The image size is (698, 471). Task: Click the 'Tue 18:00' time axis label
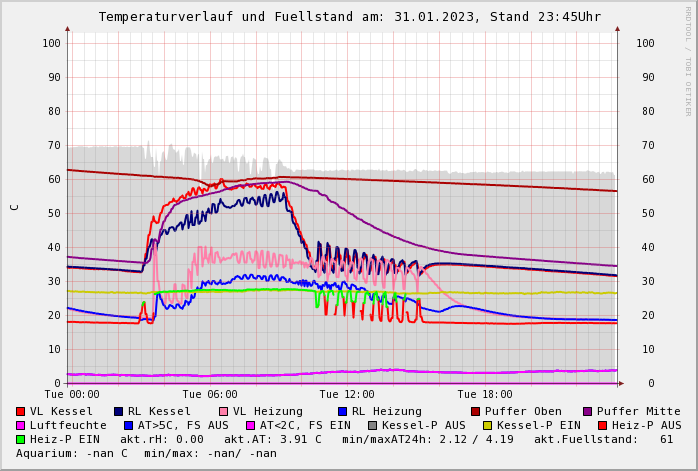485,395
